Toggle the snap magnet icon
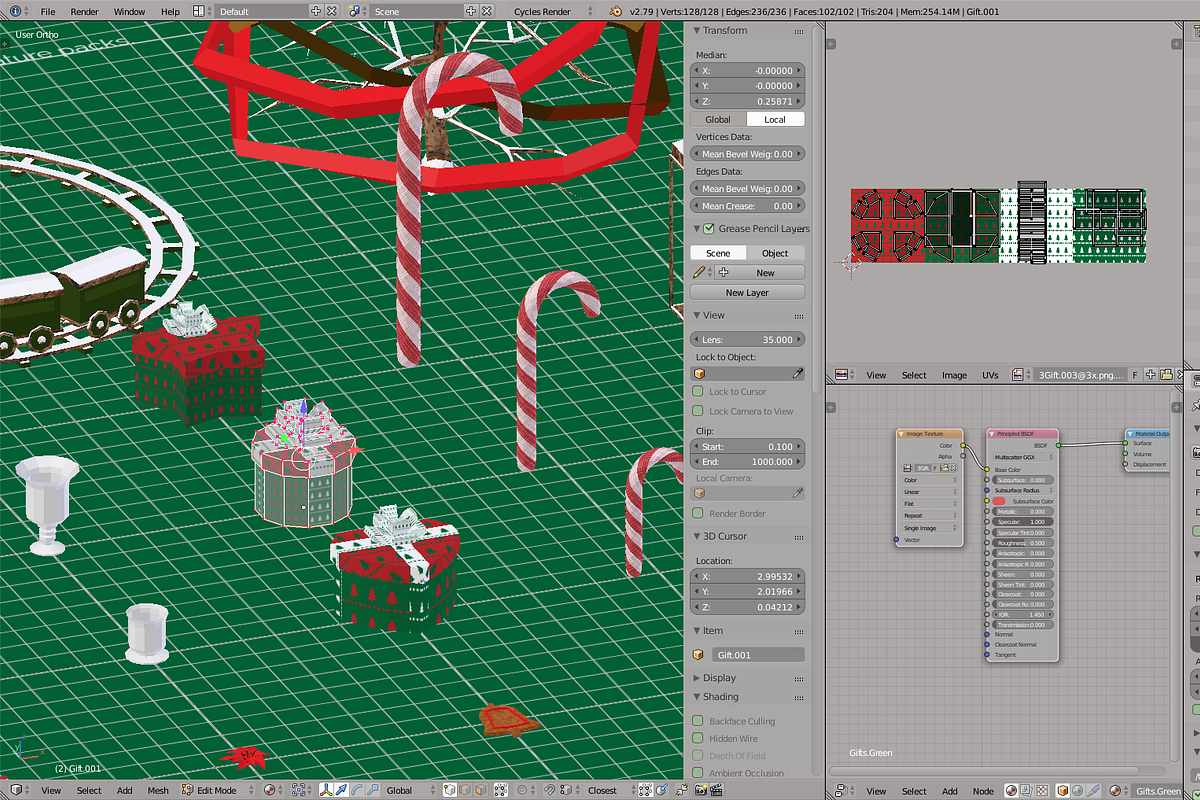Image resolution: width=1200 pixels, height=800 pixels. pos(548,790)
